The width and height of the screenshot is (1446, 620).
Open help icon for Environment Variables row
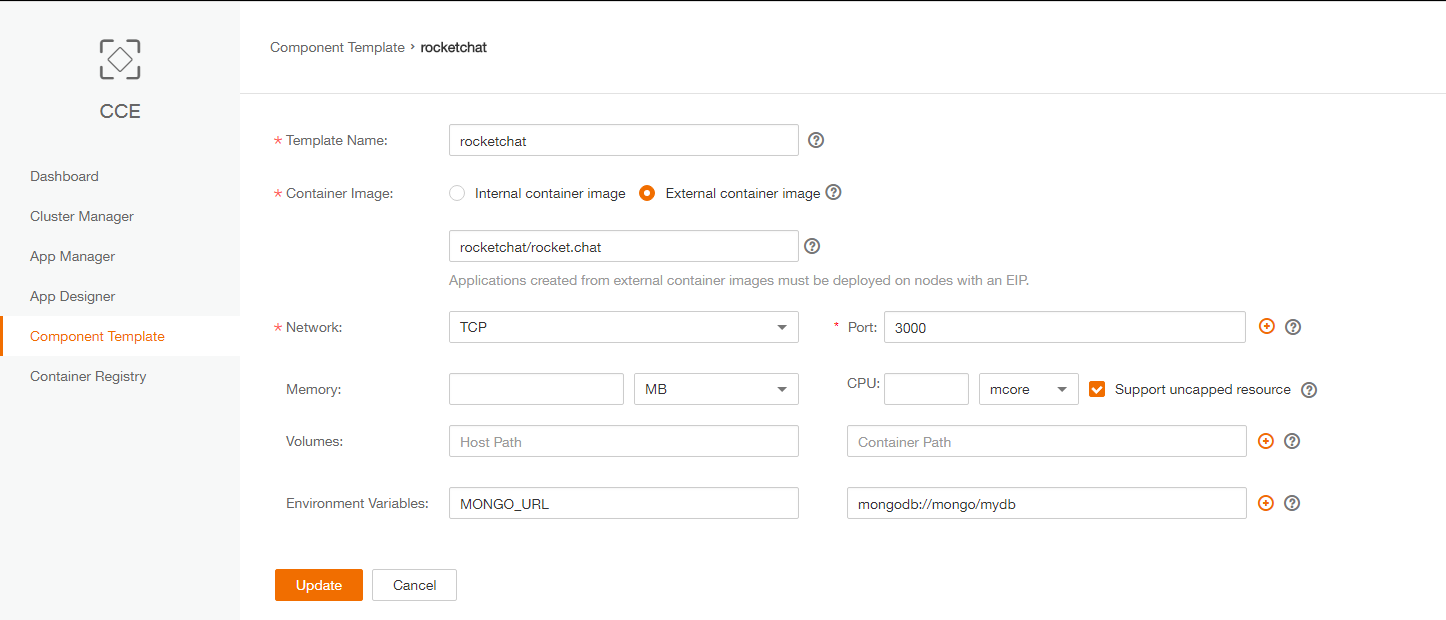tap(1292, 503)
